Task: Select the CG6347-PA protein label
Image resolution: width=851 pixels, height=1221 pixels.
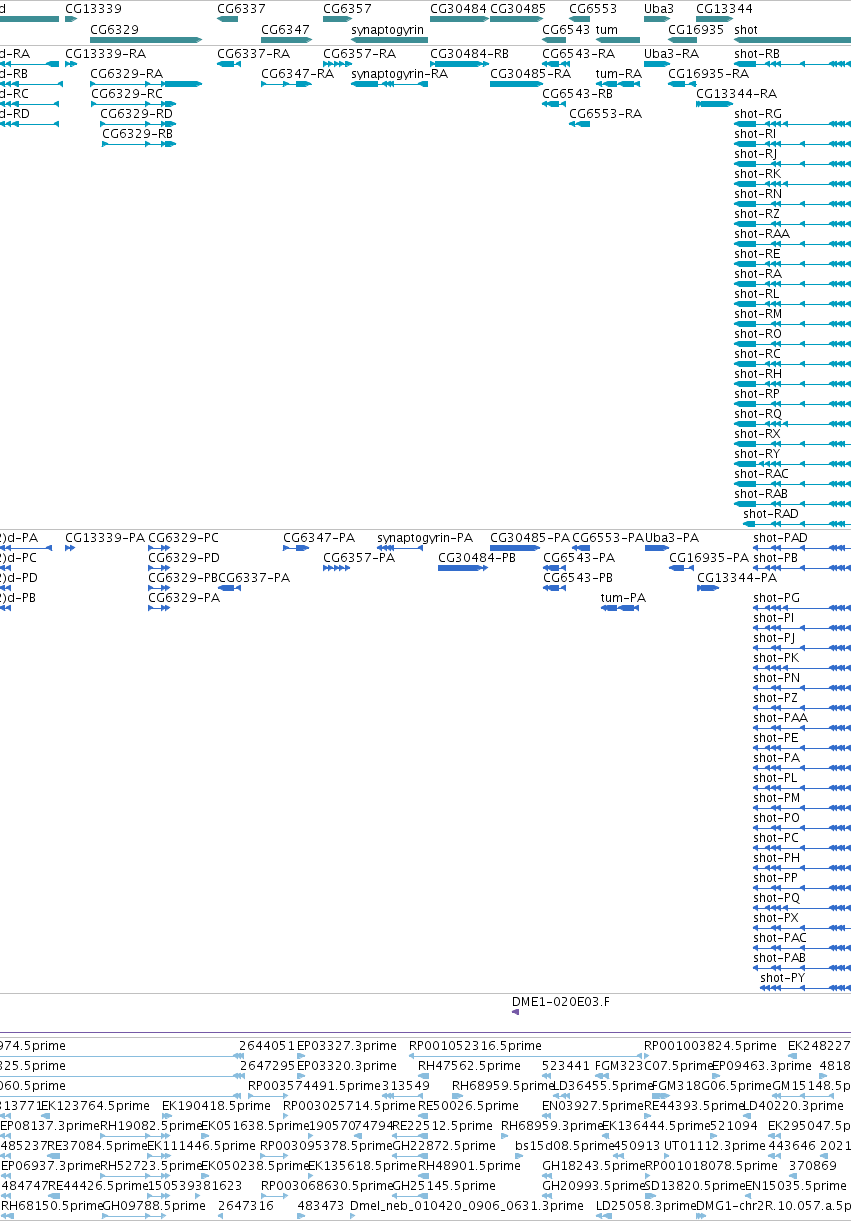Action: [x=319, y=537]
